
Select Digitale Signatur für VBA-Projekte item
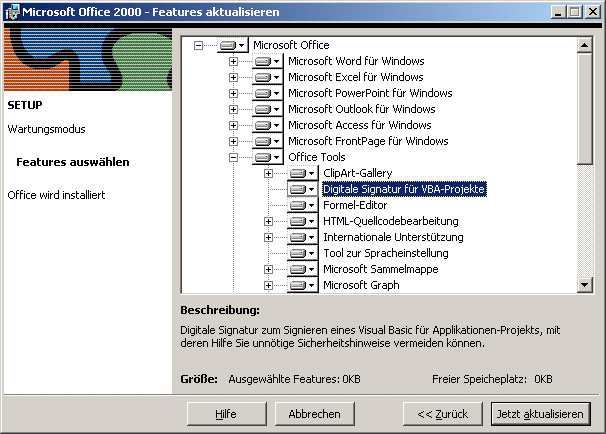(404, 189)
